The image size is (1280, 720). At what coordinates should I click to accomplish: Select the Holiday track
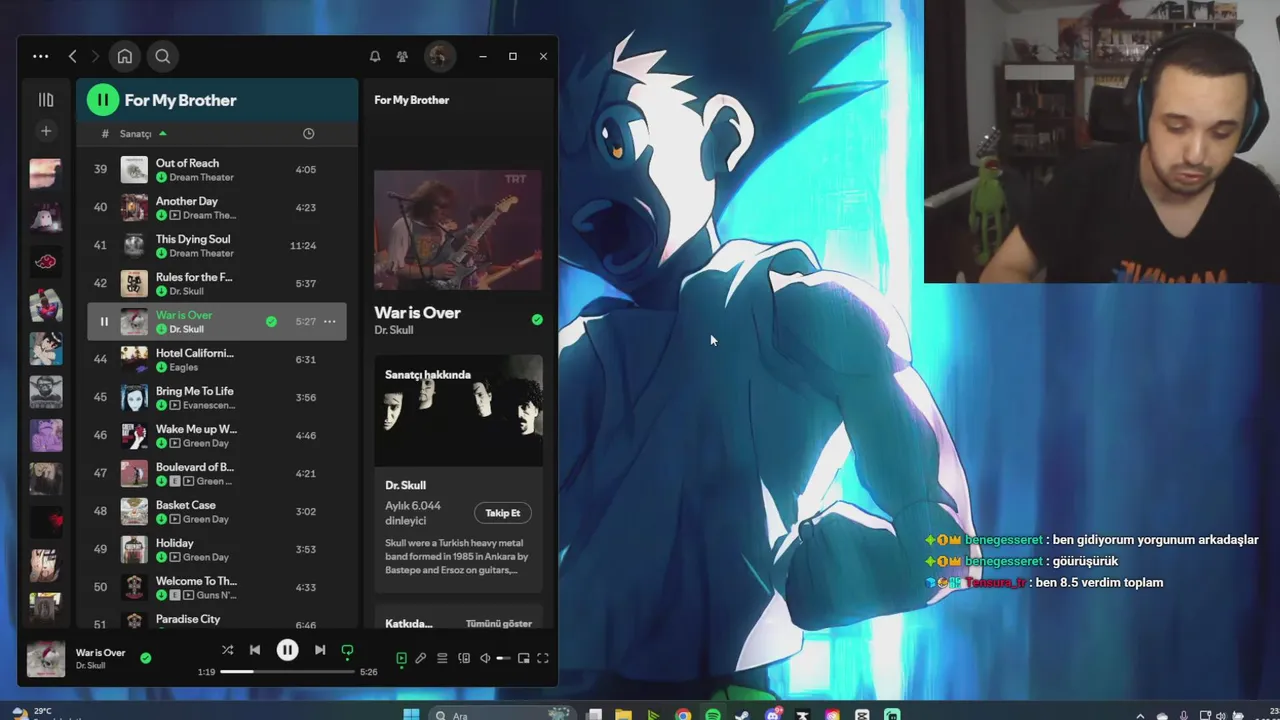pos(217,550)
